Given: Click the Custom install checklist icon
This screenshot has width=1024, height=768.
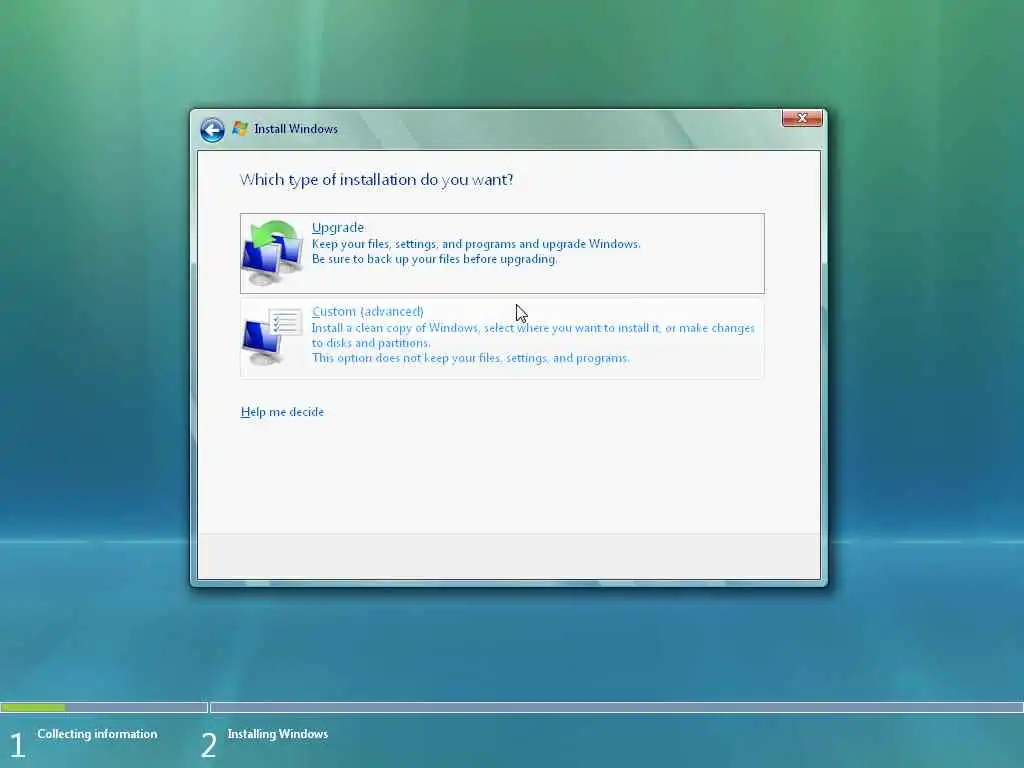Looking at the screenshot, I should [x=272, y=337].
